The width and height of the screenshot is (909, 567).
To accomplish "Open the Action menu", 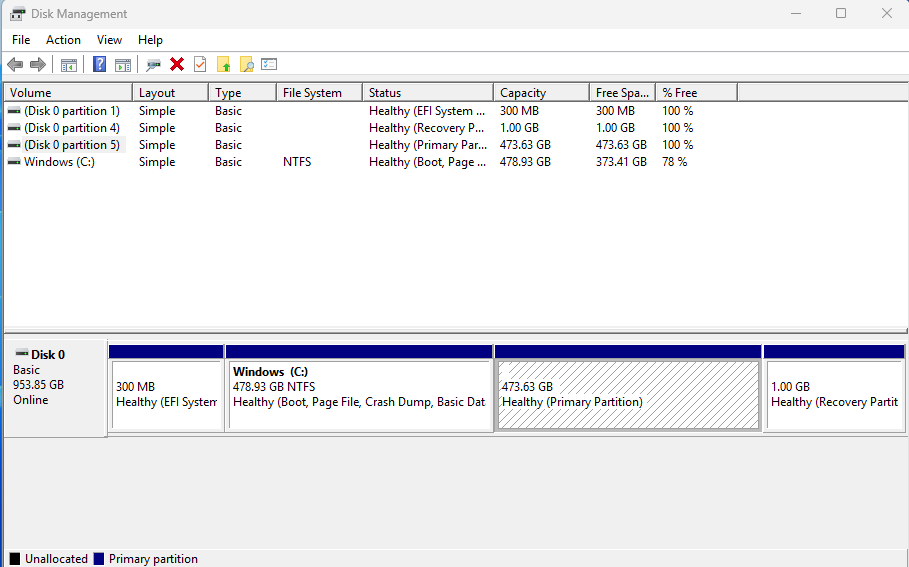I will pos(63,40).
